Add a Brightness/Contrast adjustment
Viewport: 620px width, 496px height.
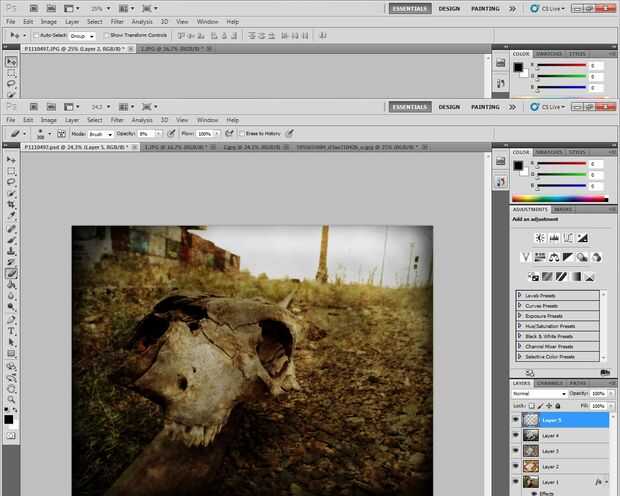(x=539, y=238)
